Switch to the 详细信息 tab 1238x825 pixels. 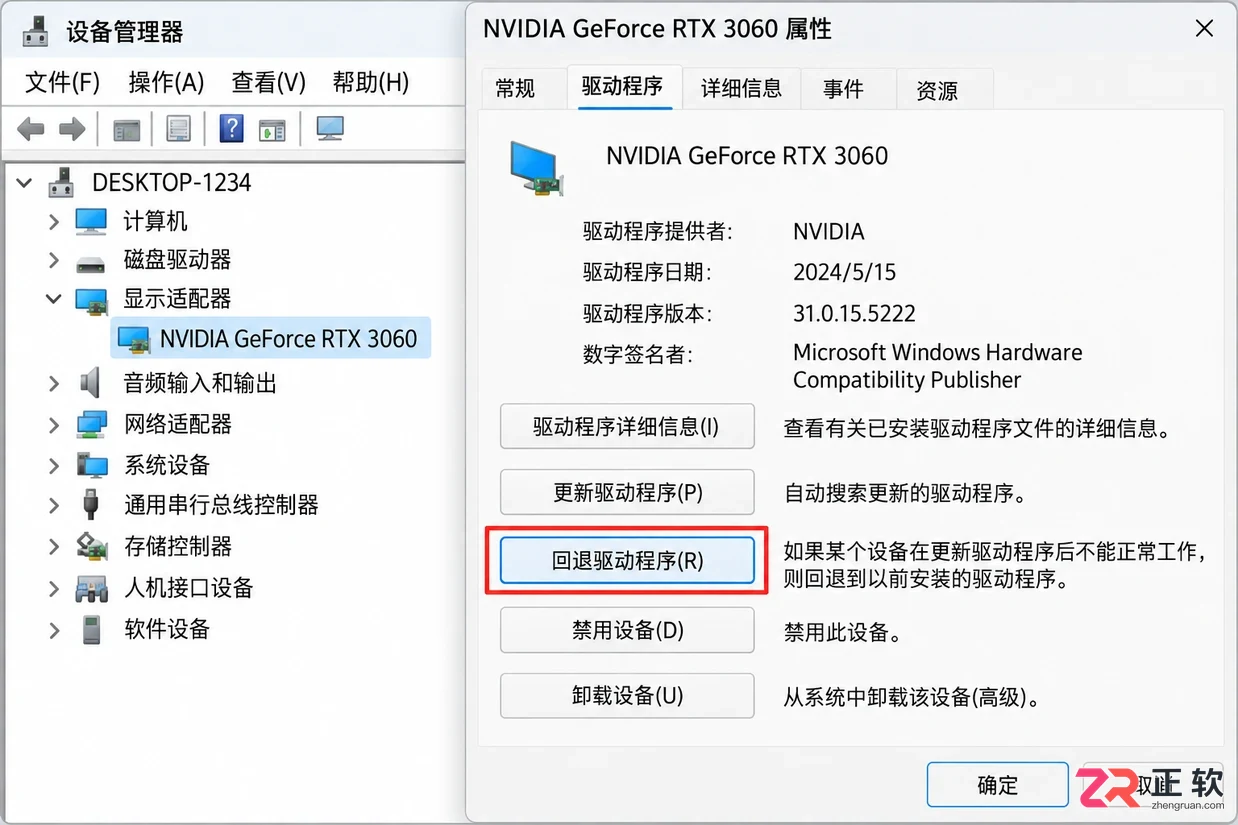741,89
